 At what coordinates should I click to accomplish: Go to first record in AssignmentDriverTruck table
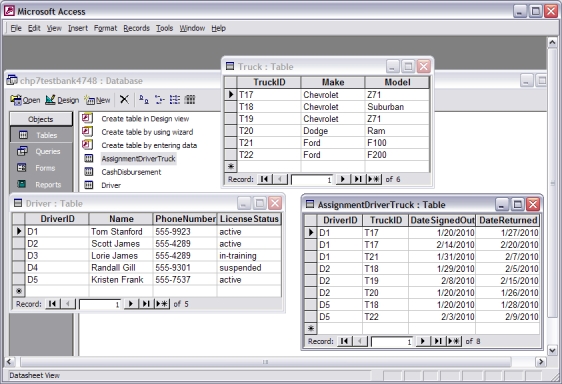pos(344,341)
